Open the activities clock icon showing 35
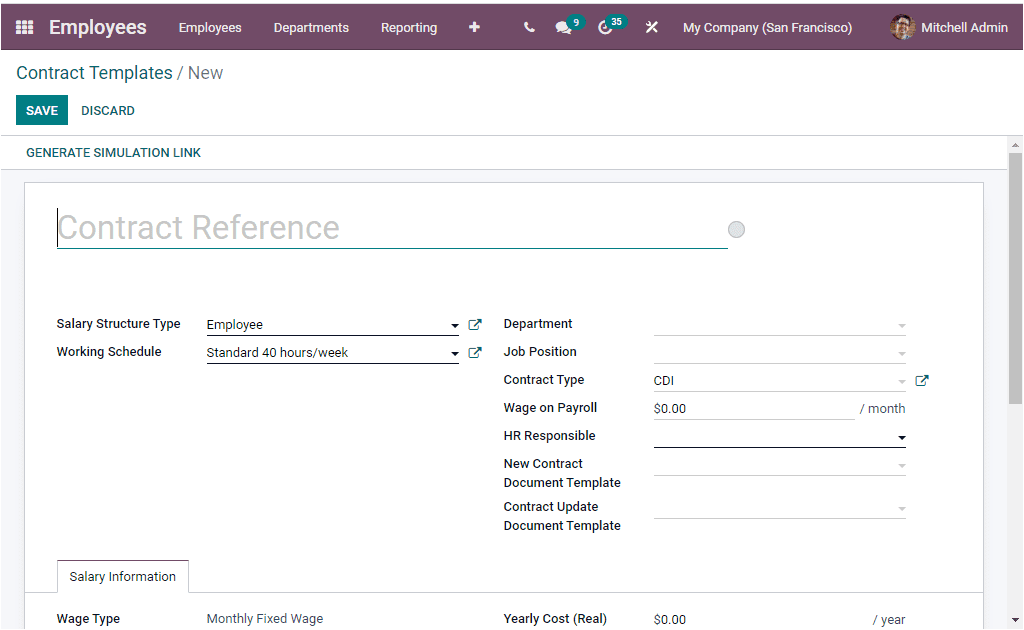 coord(608,27)
